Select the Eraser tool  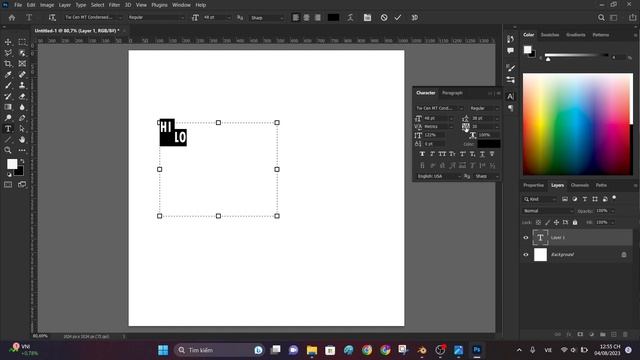click(x=22, y=96)
